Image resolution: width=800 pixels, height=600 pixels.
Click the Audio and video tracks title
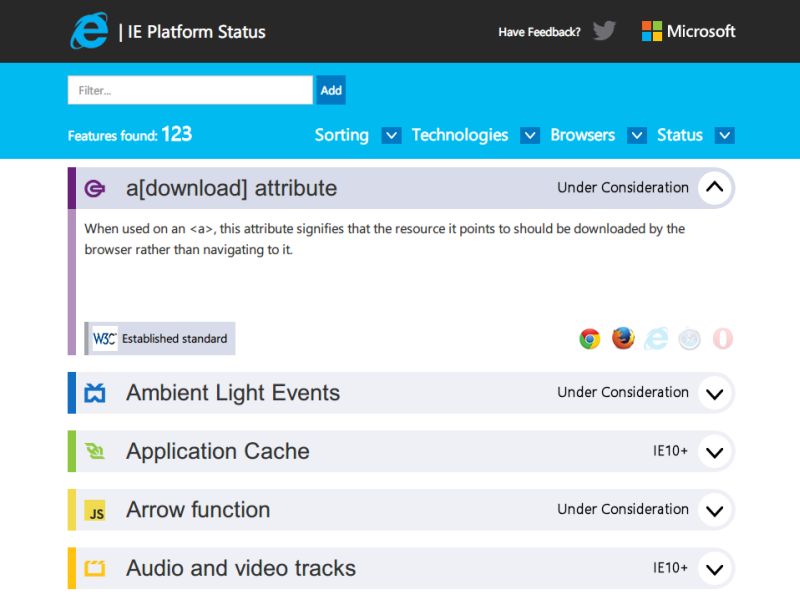click(x=241, y=568)
